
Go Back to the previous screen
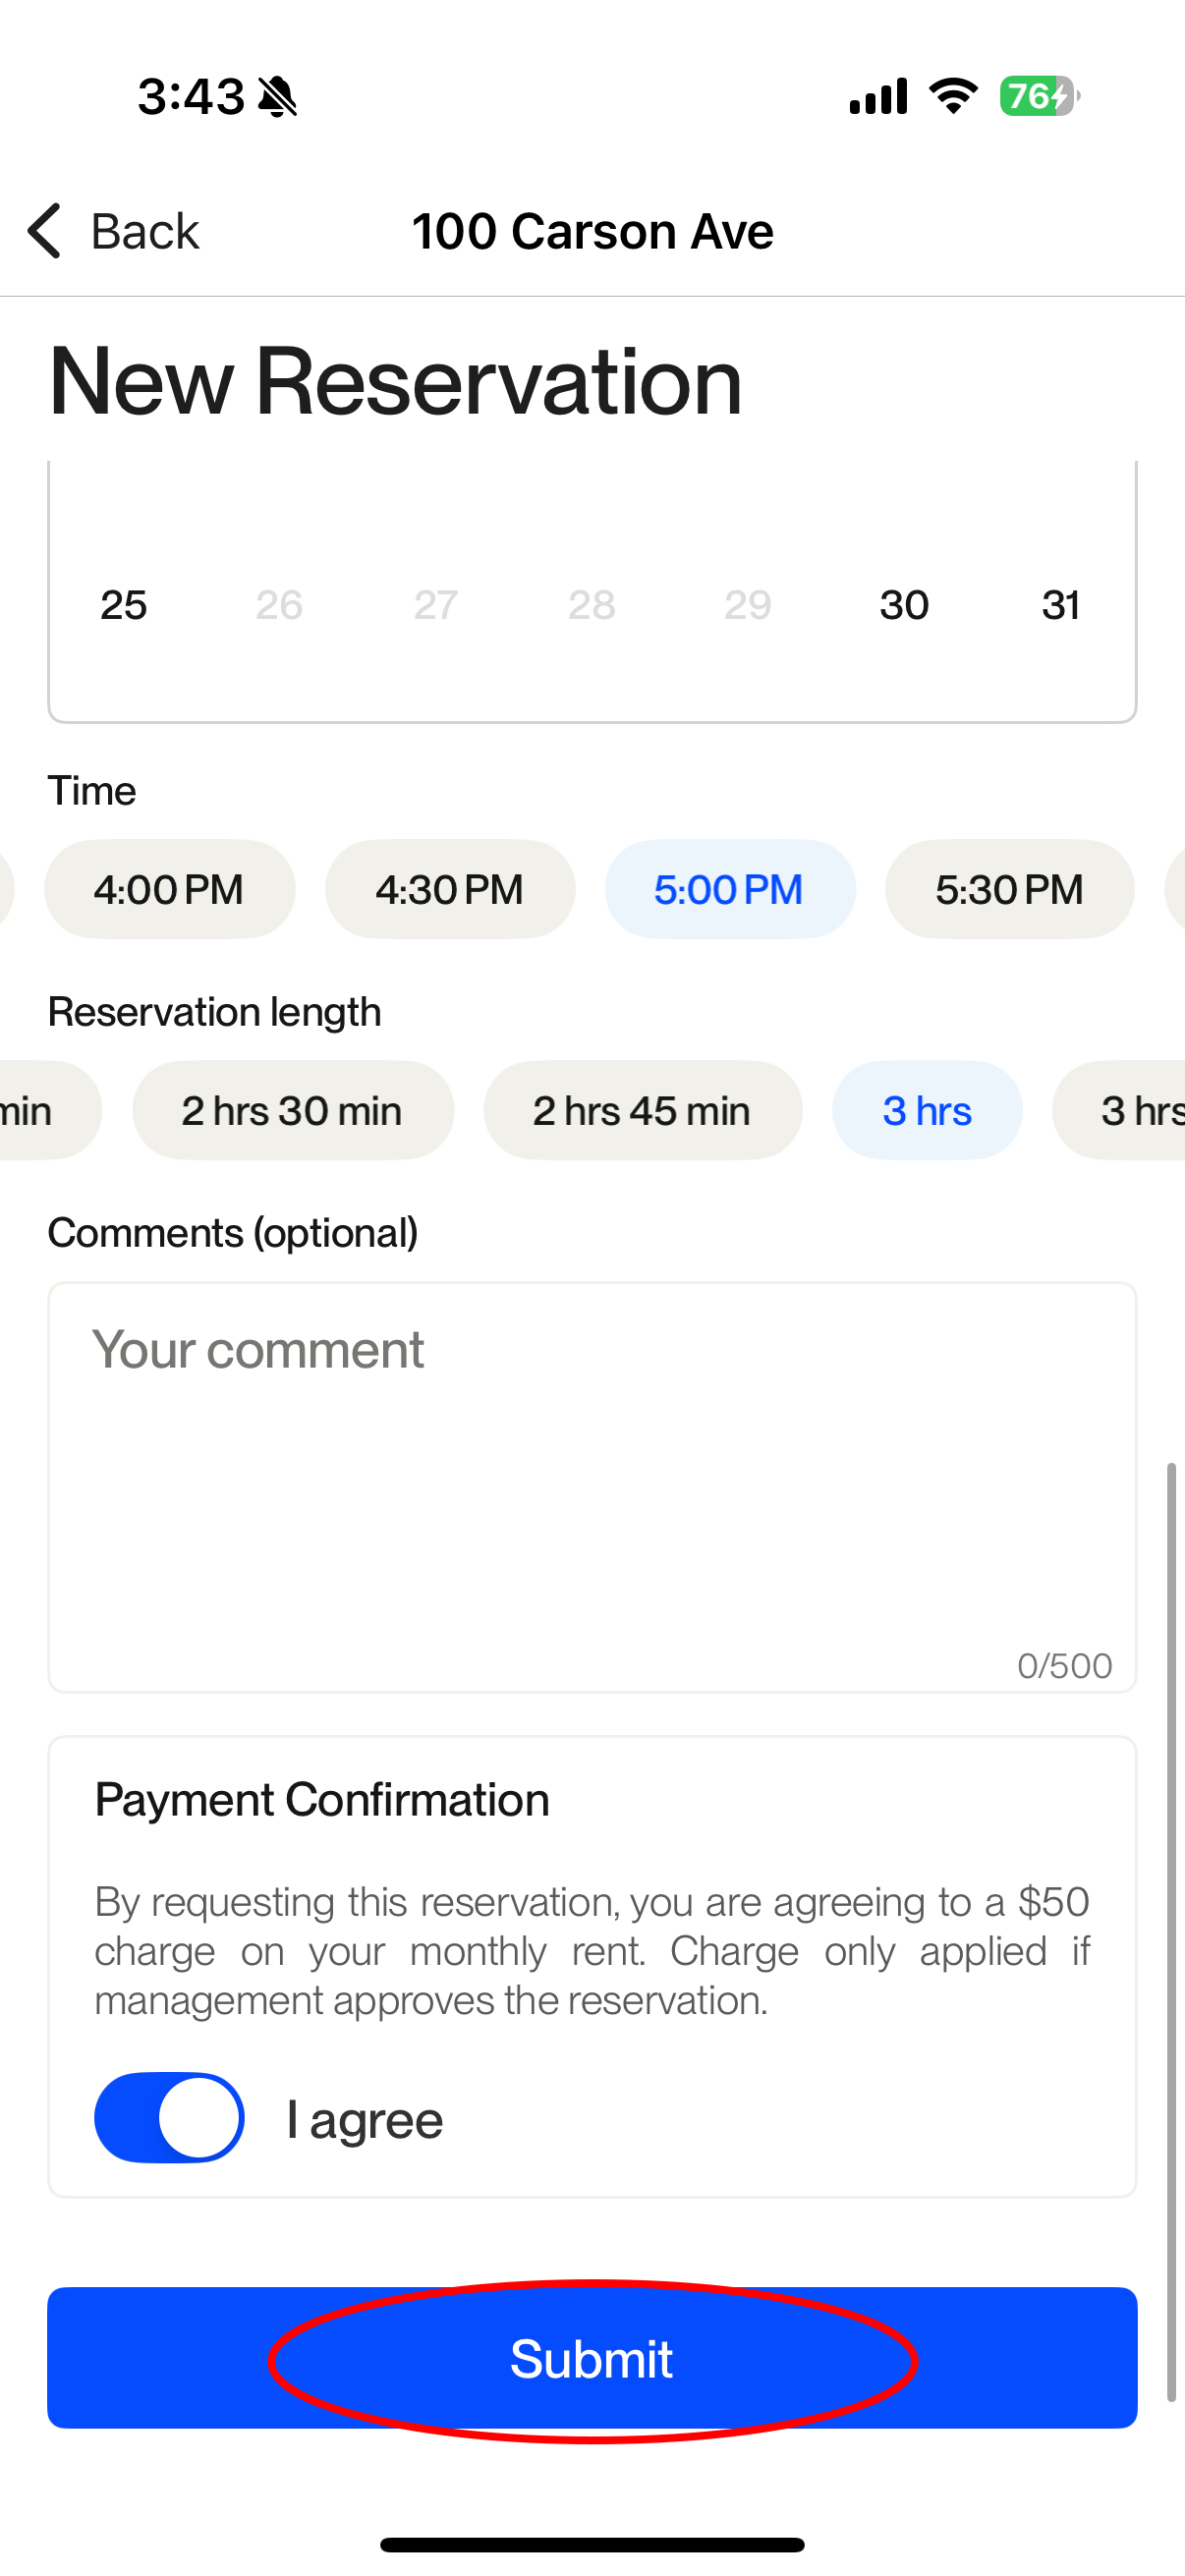click(x=112, y=231)
